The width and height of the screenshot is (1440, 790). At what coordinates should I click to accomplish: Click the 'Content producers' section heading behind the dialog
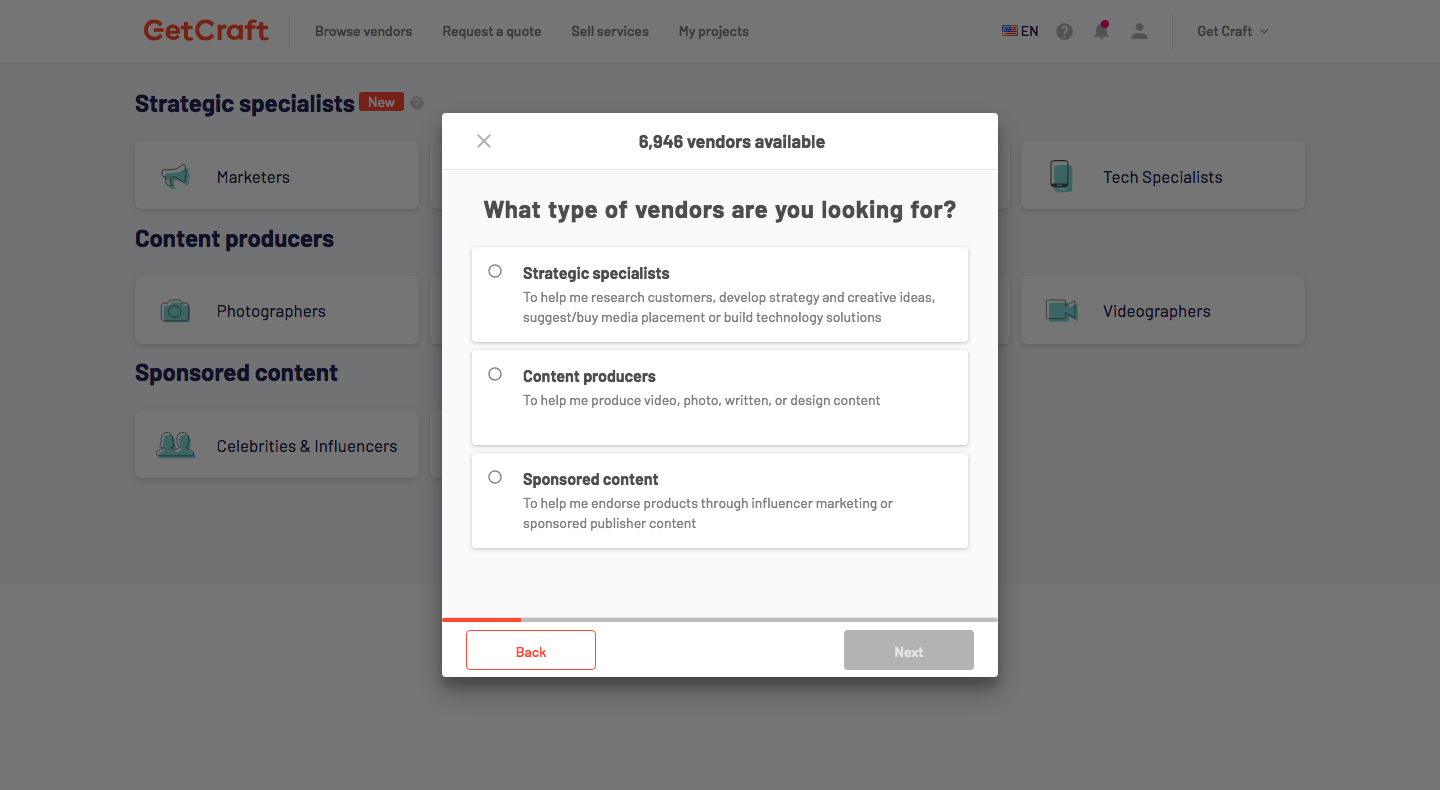tap(234, 239)
